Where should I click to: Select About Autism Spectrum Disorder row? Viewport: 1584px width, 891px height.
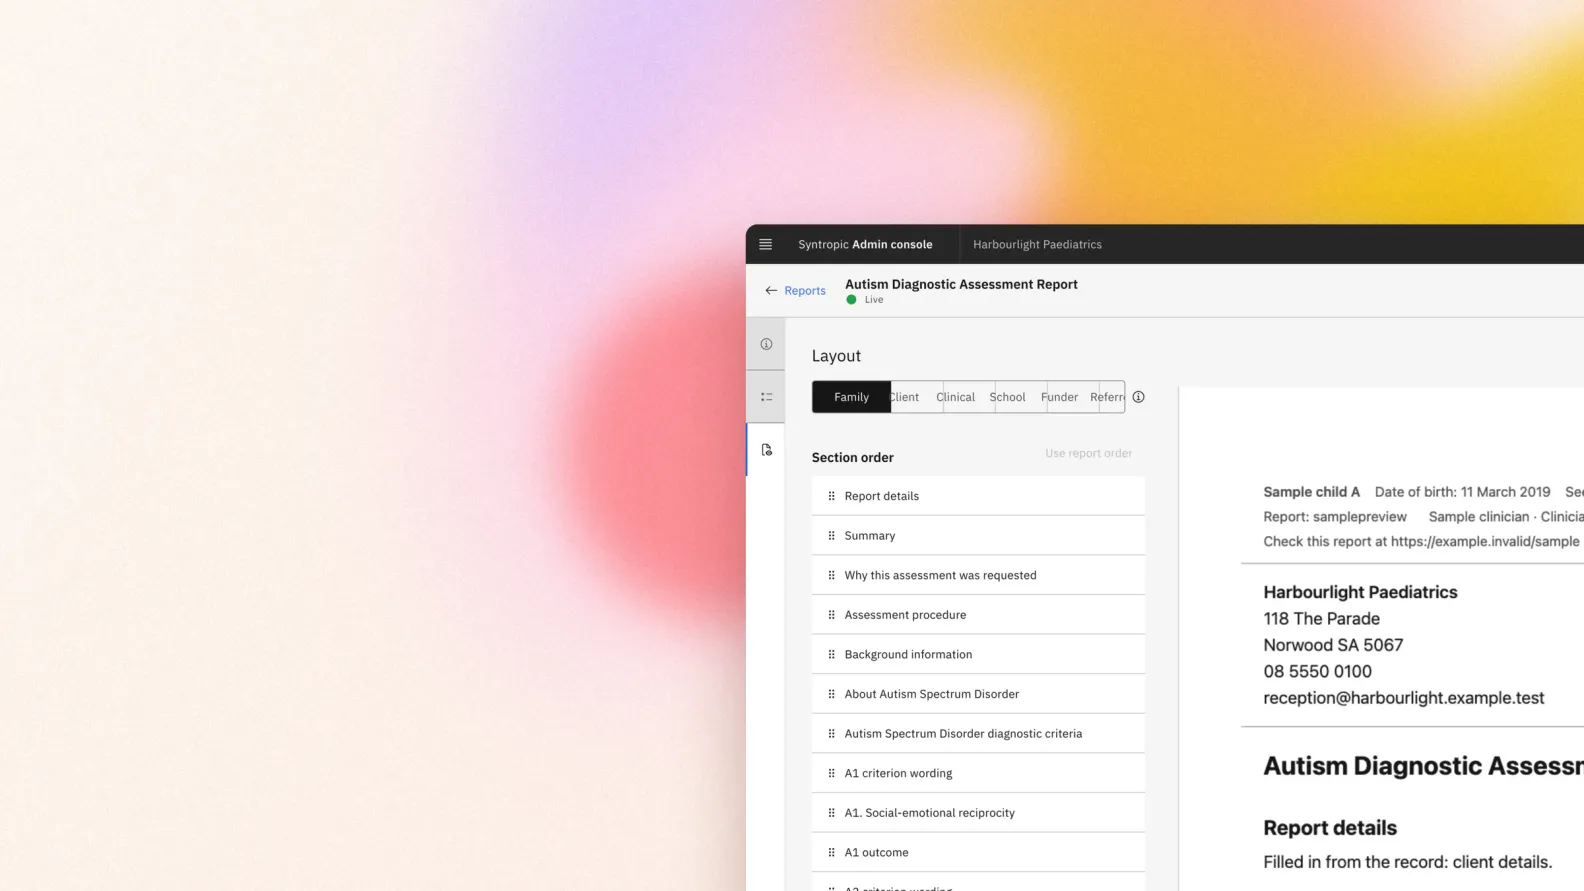pos(978,694)
